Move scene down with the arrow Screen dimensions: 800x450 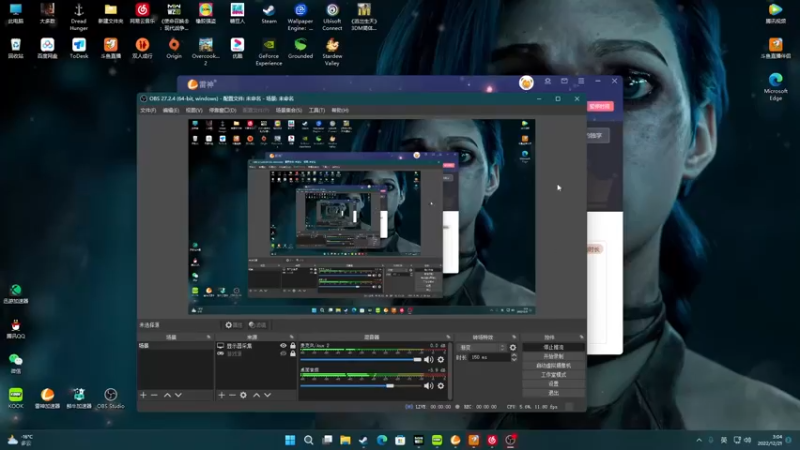(x=178, y=395)
